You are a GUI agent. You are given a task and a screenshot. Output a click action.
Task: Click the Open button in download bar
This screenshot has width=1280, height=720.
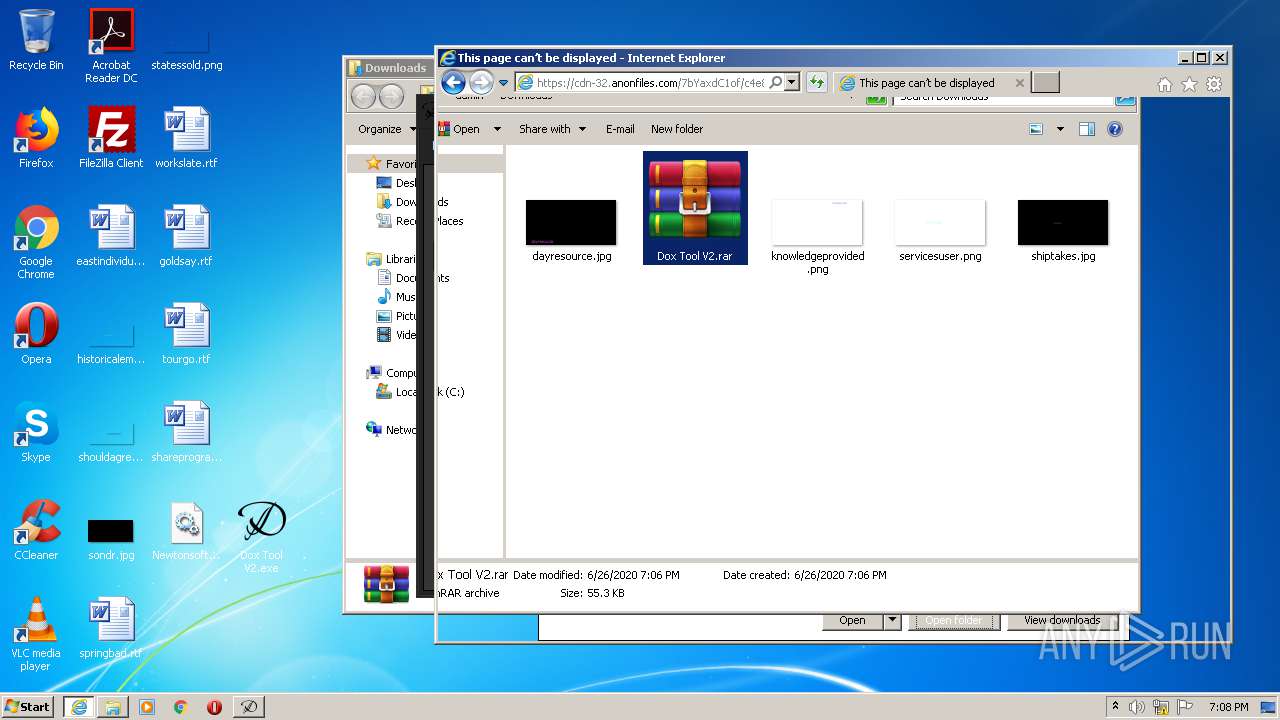tap(852, 621)
